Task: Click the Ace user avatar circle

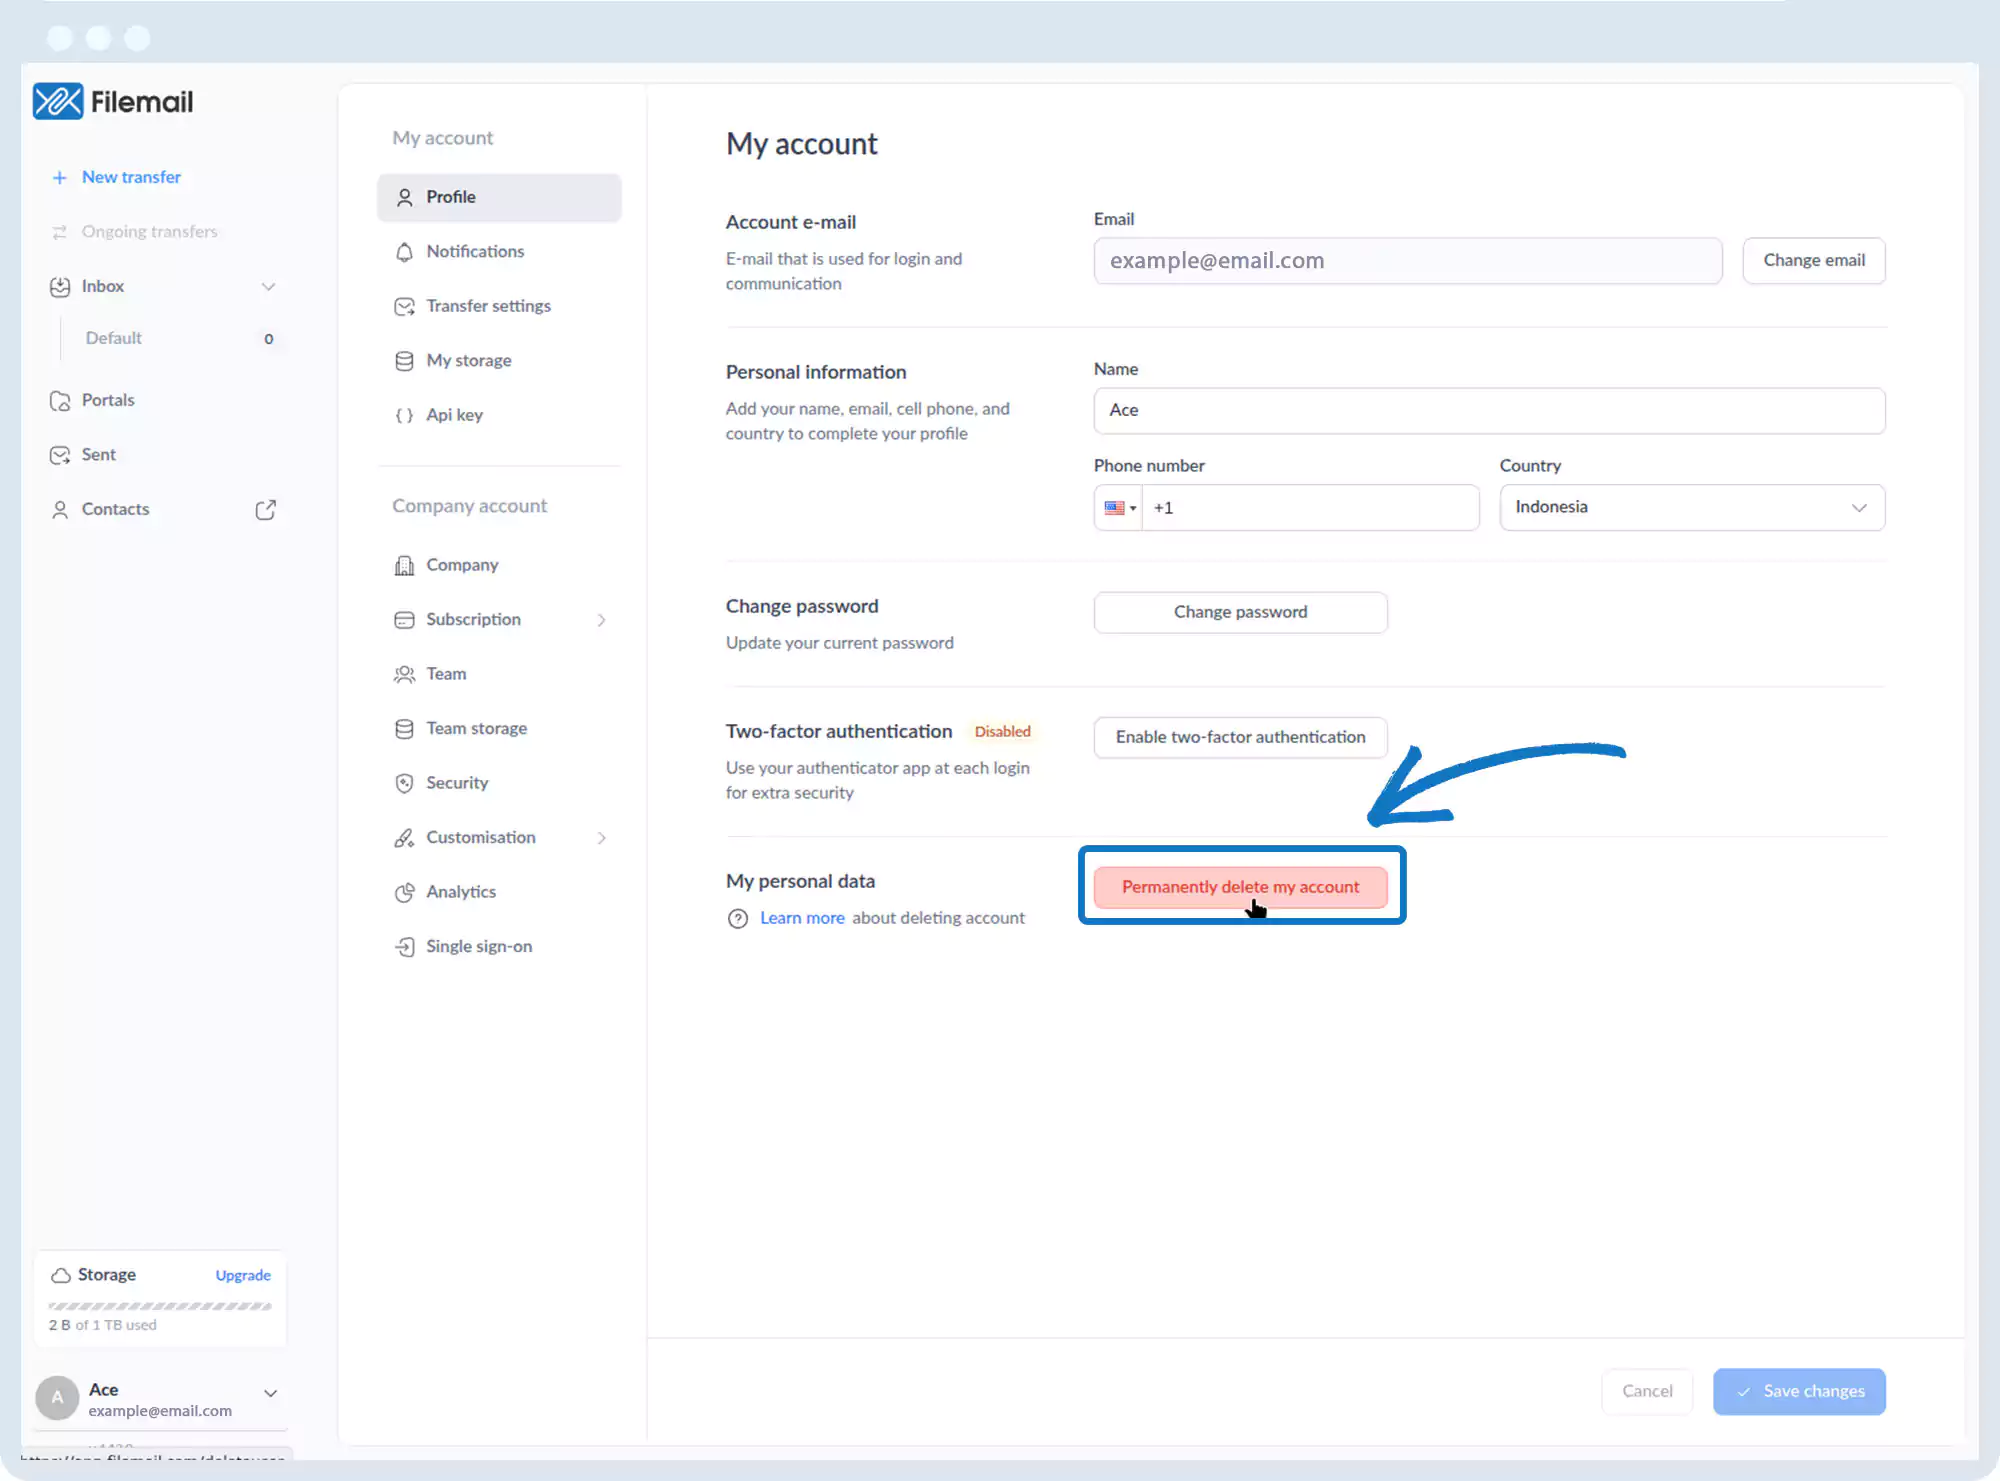Action: point(57,1398)
